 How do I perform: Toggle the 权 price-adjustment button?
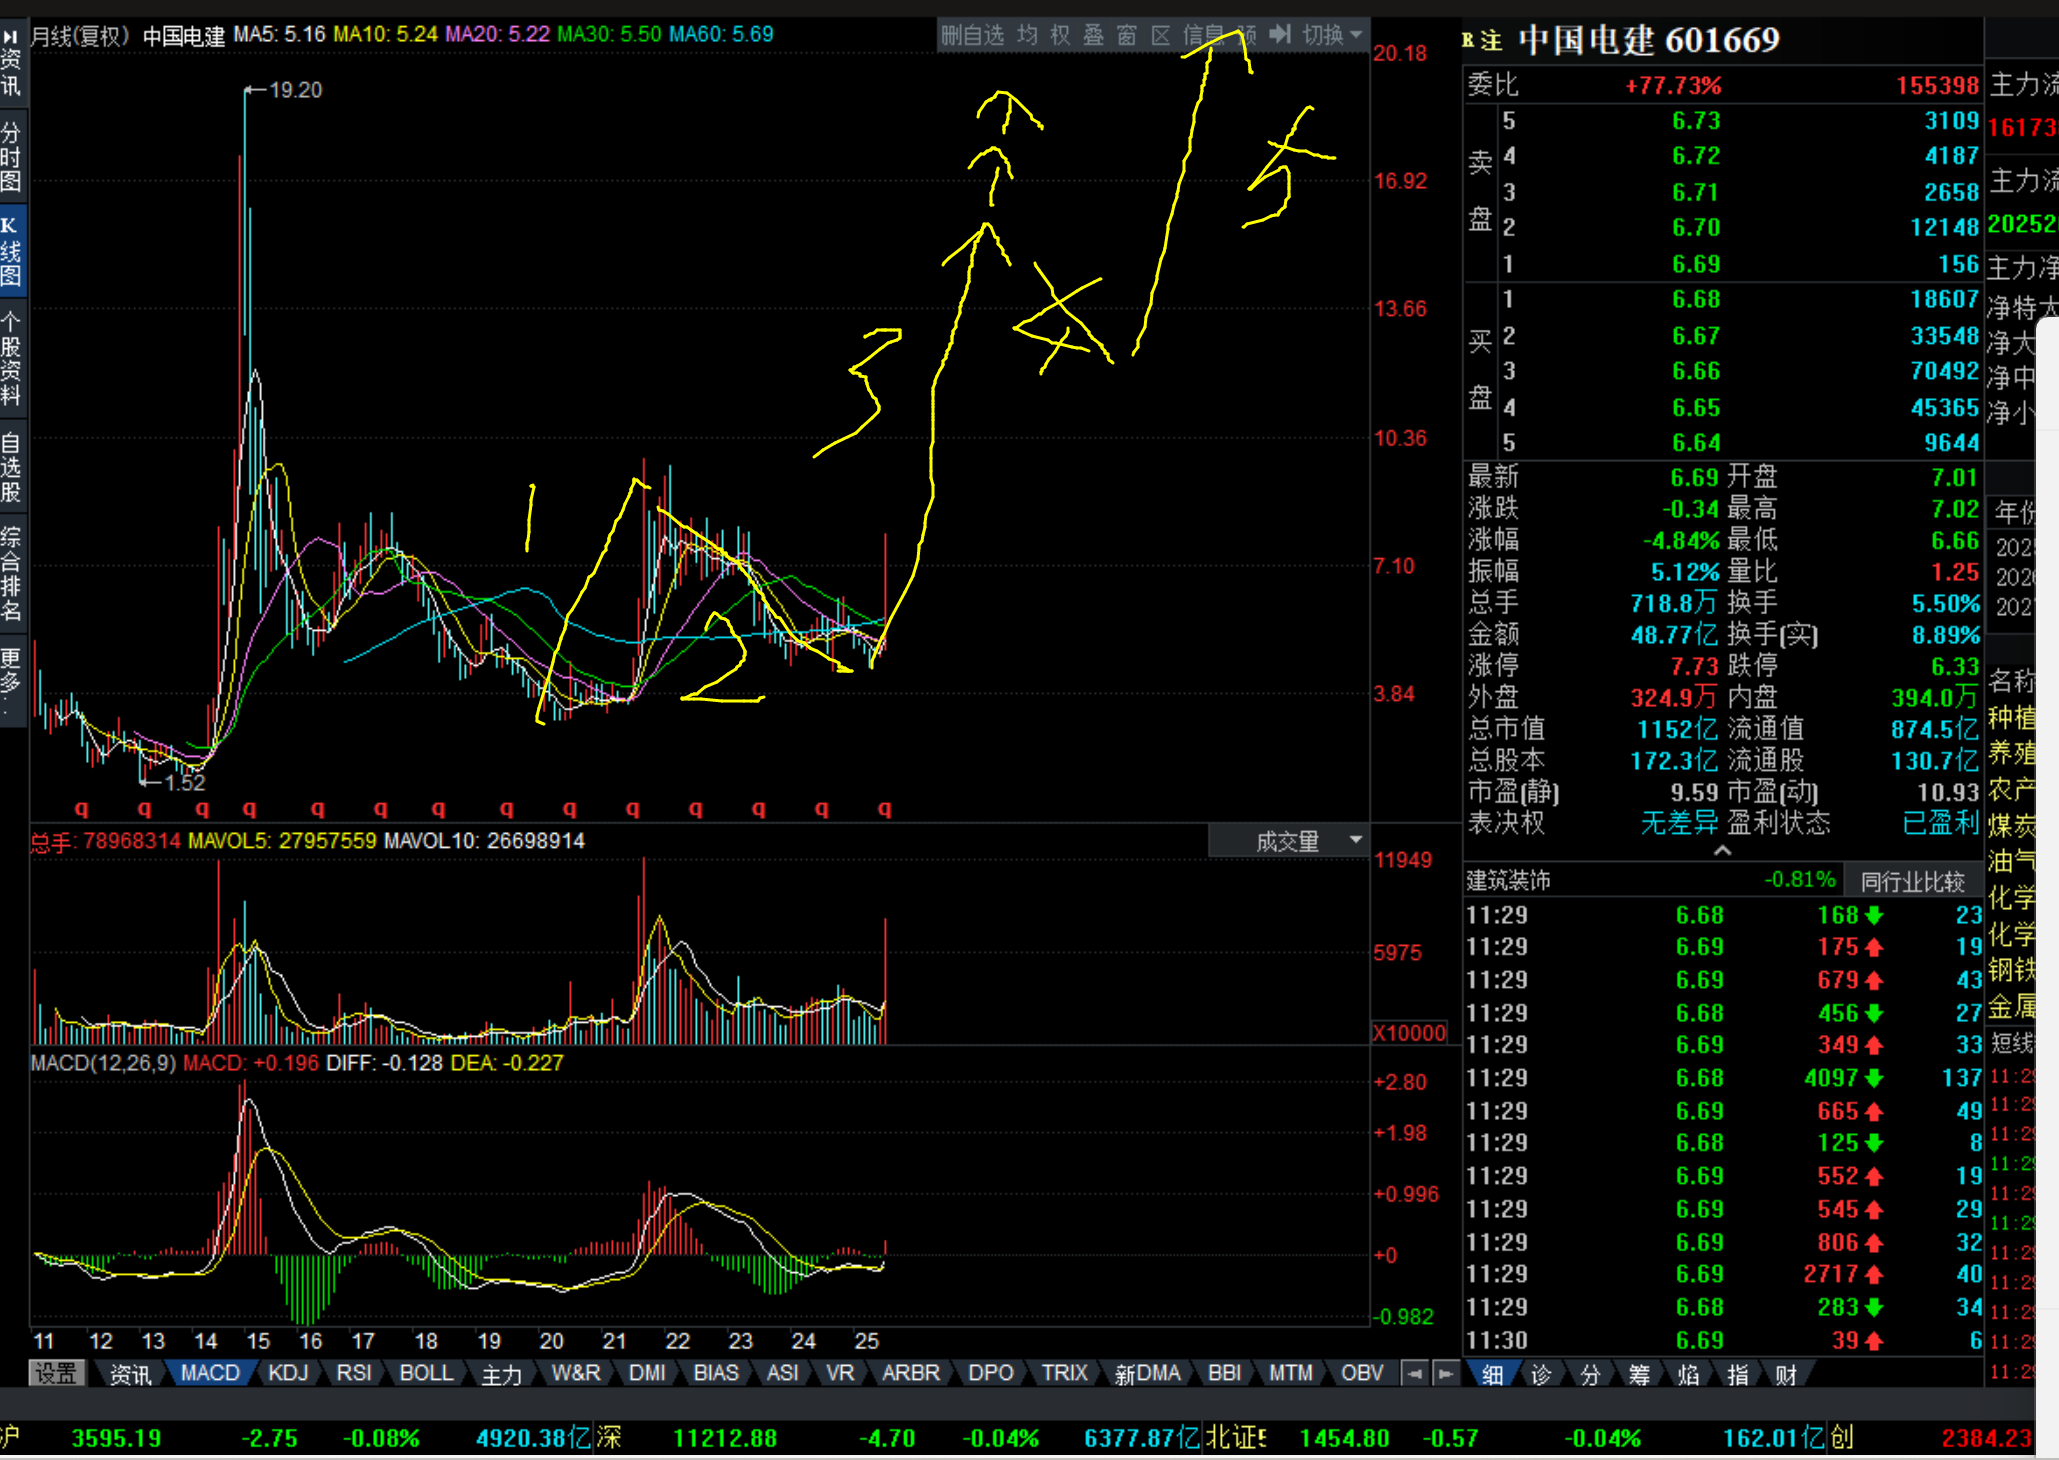click(x=1060, y=36)
